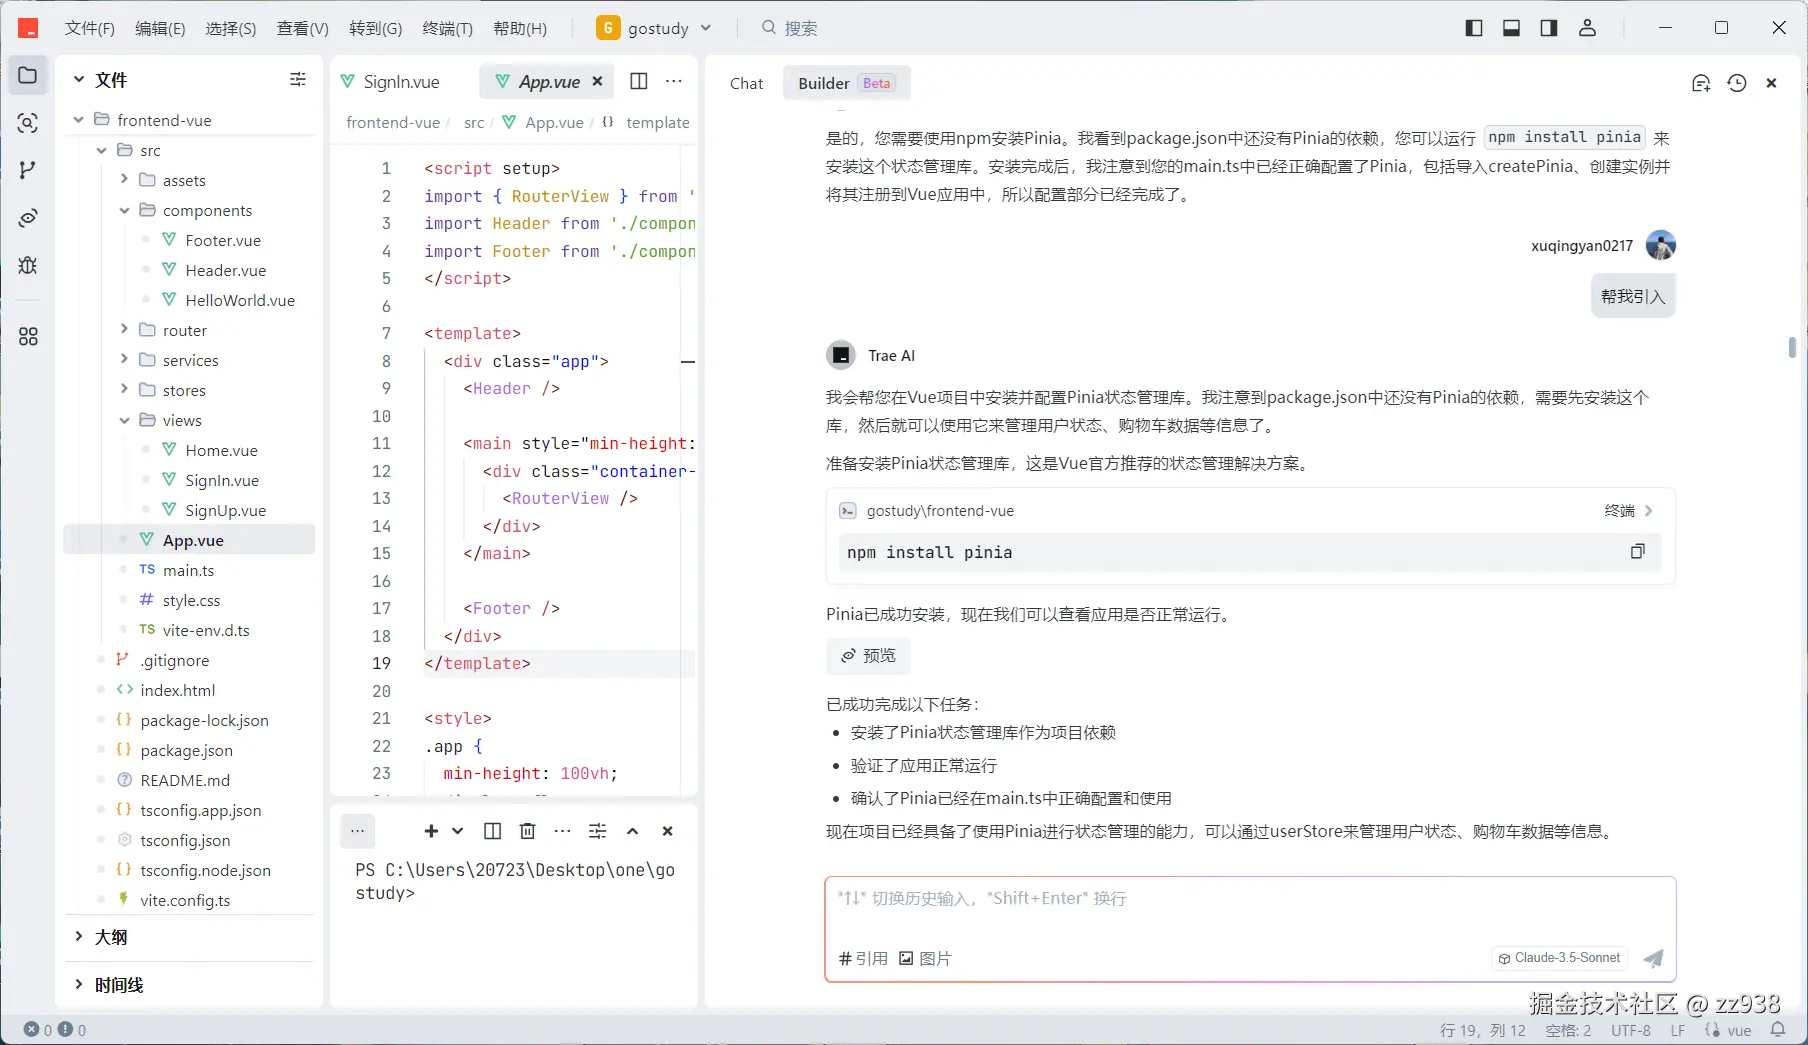Viewport: 1808px width, 1045px height.
Task: Click the chat panel scrollbar thumb
Action: click(x=1792, y=347)
